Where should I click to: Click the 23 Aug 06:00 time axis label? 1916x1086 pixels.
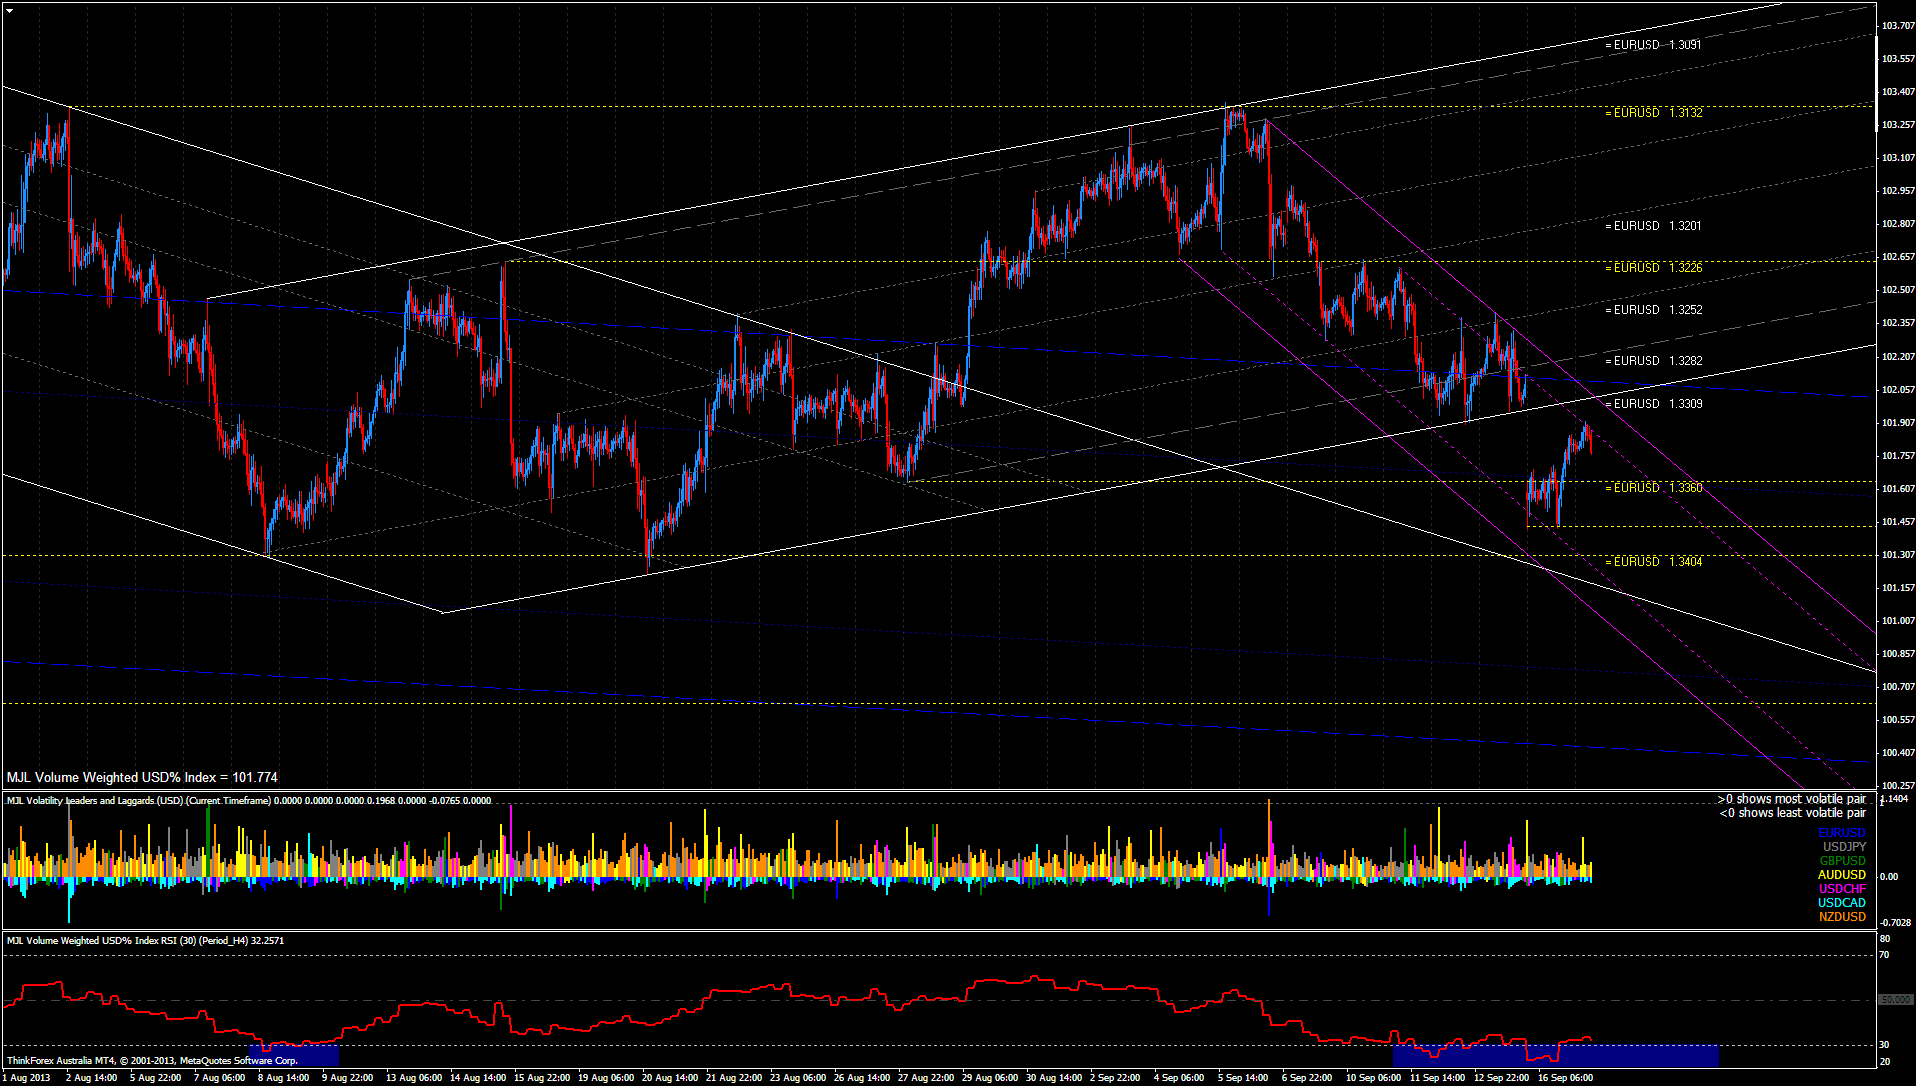(x=798, y=1078)
